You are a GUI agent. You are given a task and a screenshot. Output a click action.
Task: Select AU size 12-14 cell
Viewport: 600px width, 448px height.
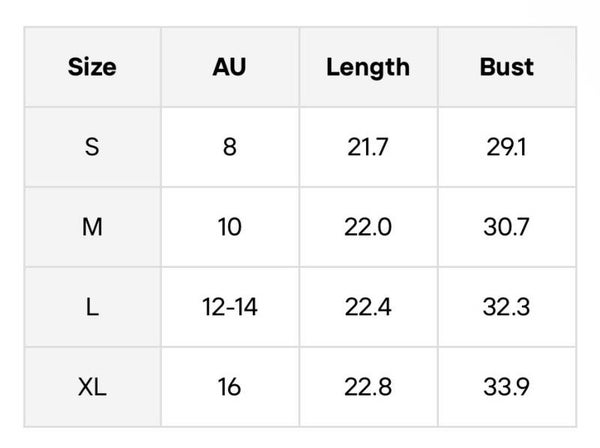(x=229, y=307)
